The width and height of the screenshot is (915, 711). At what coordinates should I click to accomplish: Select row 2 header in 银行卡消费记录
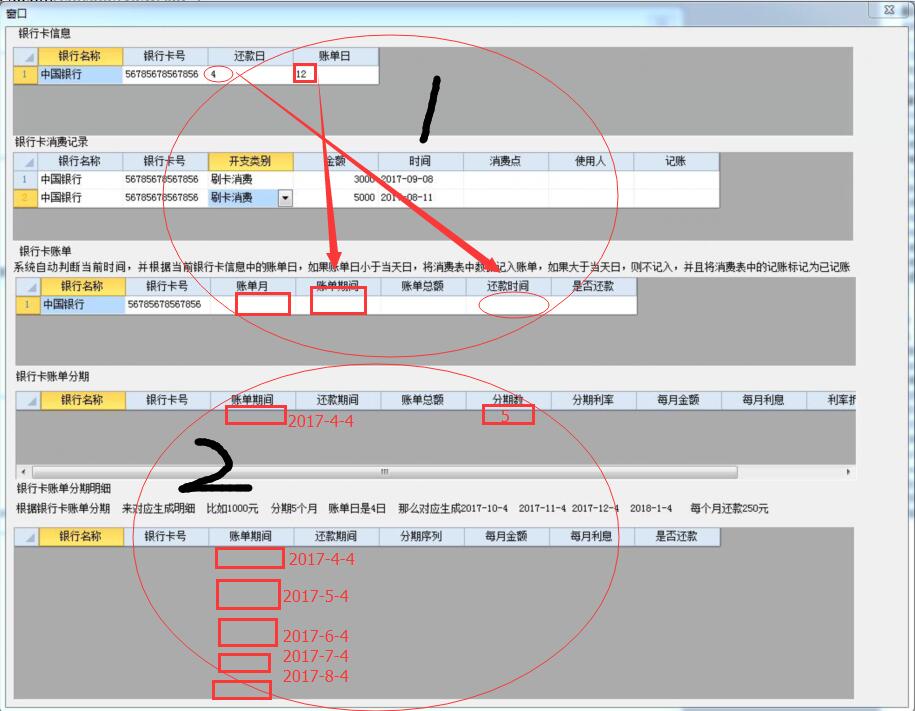[25, 198]
